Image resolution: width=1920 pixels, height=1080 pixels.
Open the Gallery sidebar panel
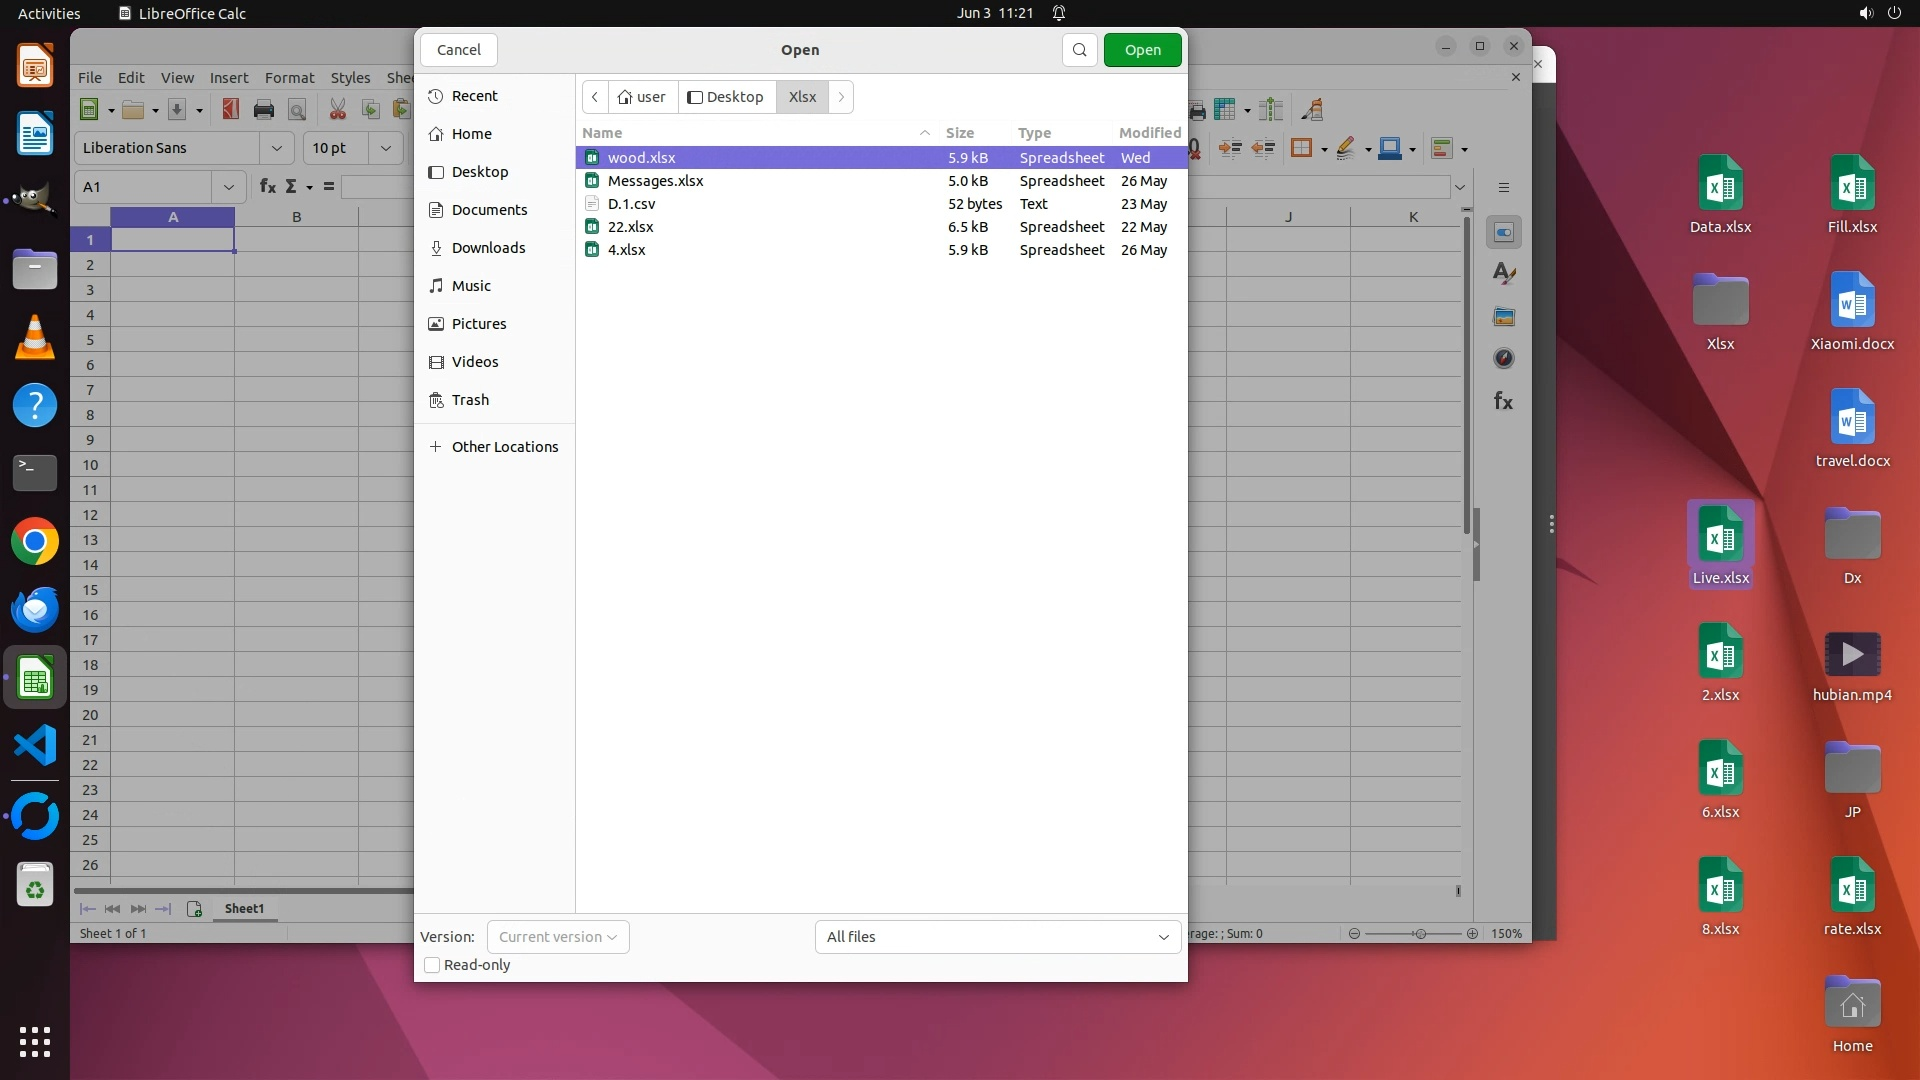point(1503,317)
